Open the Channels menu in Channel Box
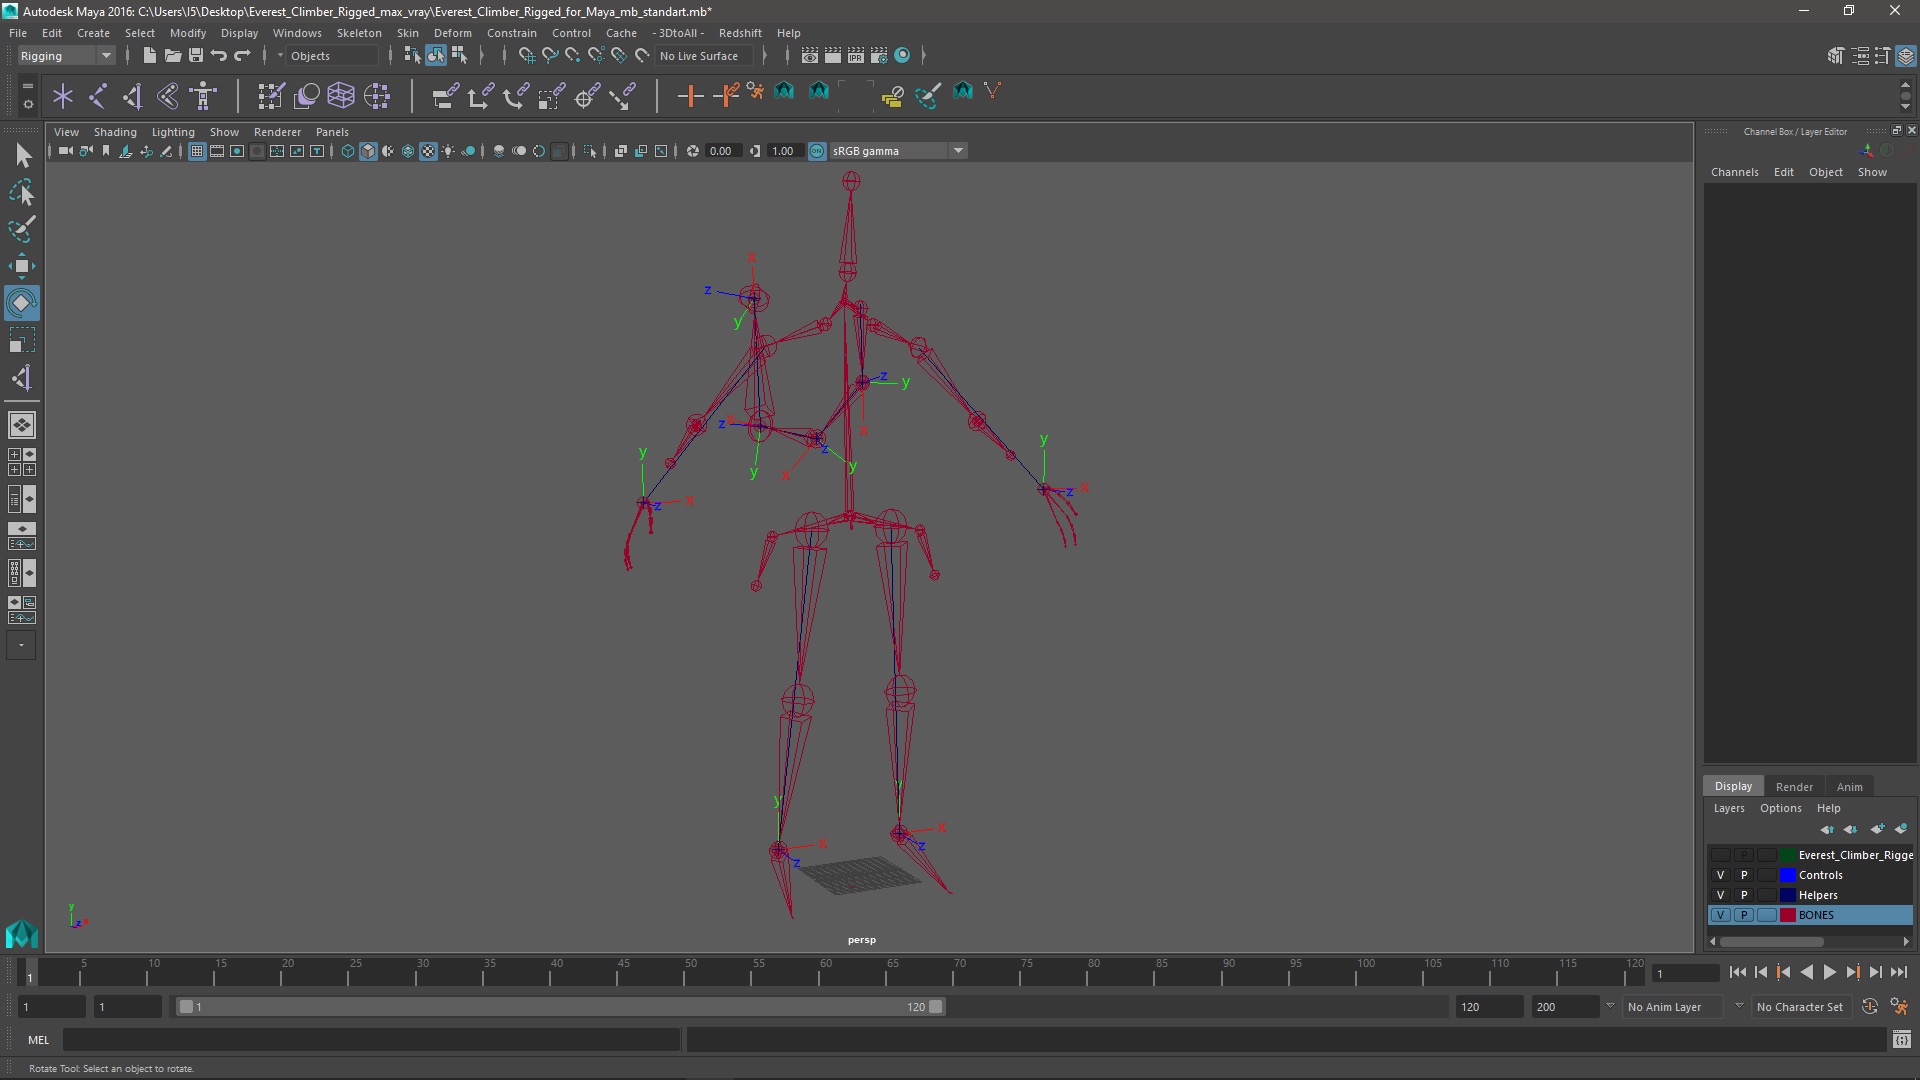Image resolution: width=1920 pixels, height=1080 pixels. coord(1734,172)
